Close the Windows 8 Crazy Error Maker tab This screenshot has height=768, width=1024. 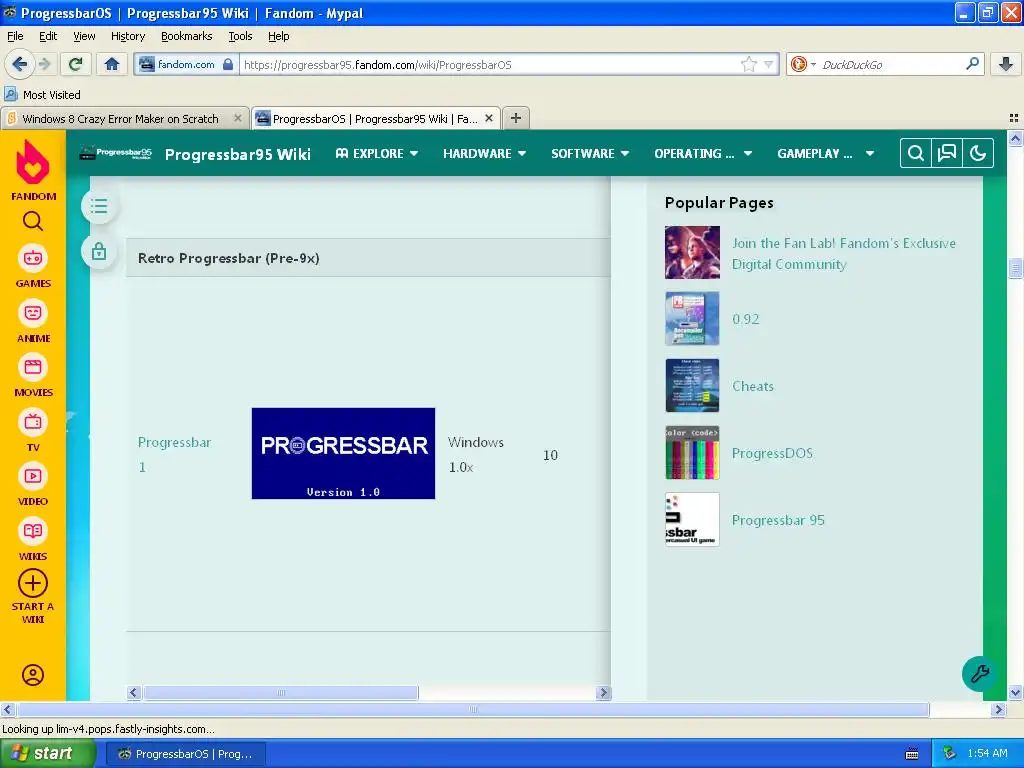[x=238, y=118]
